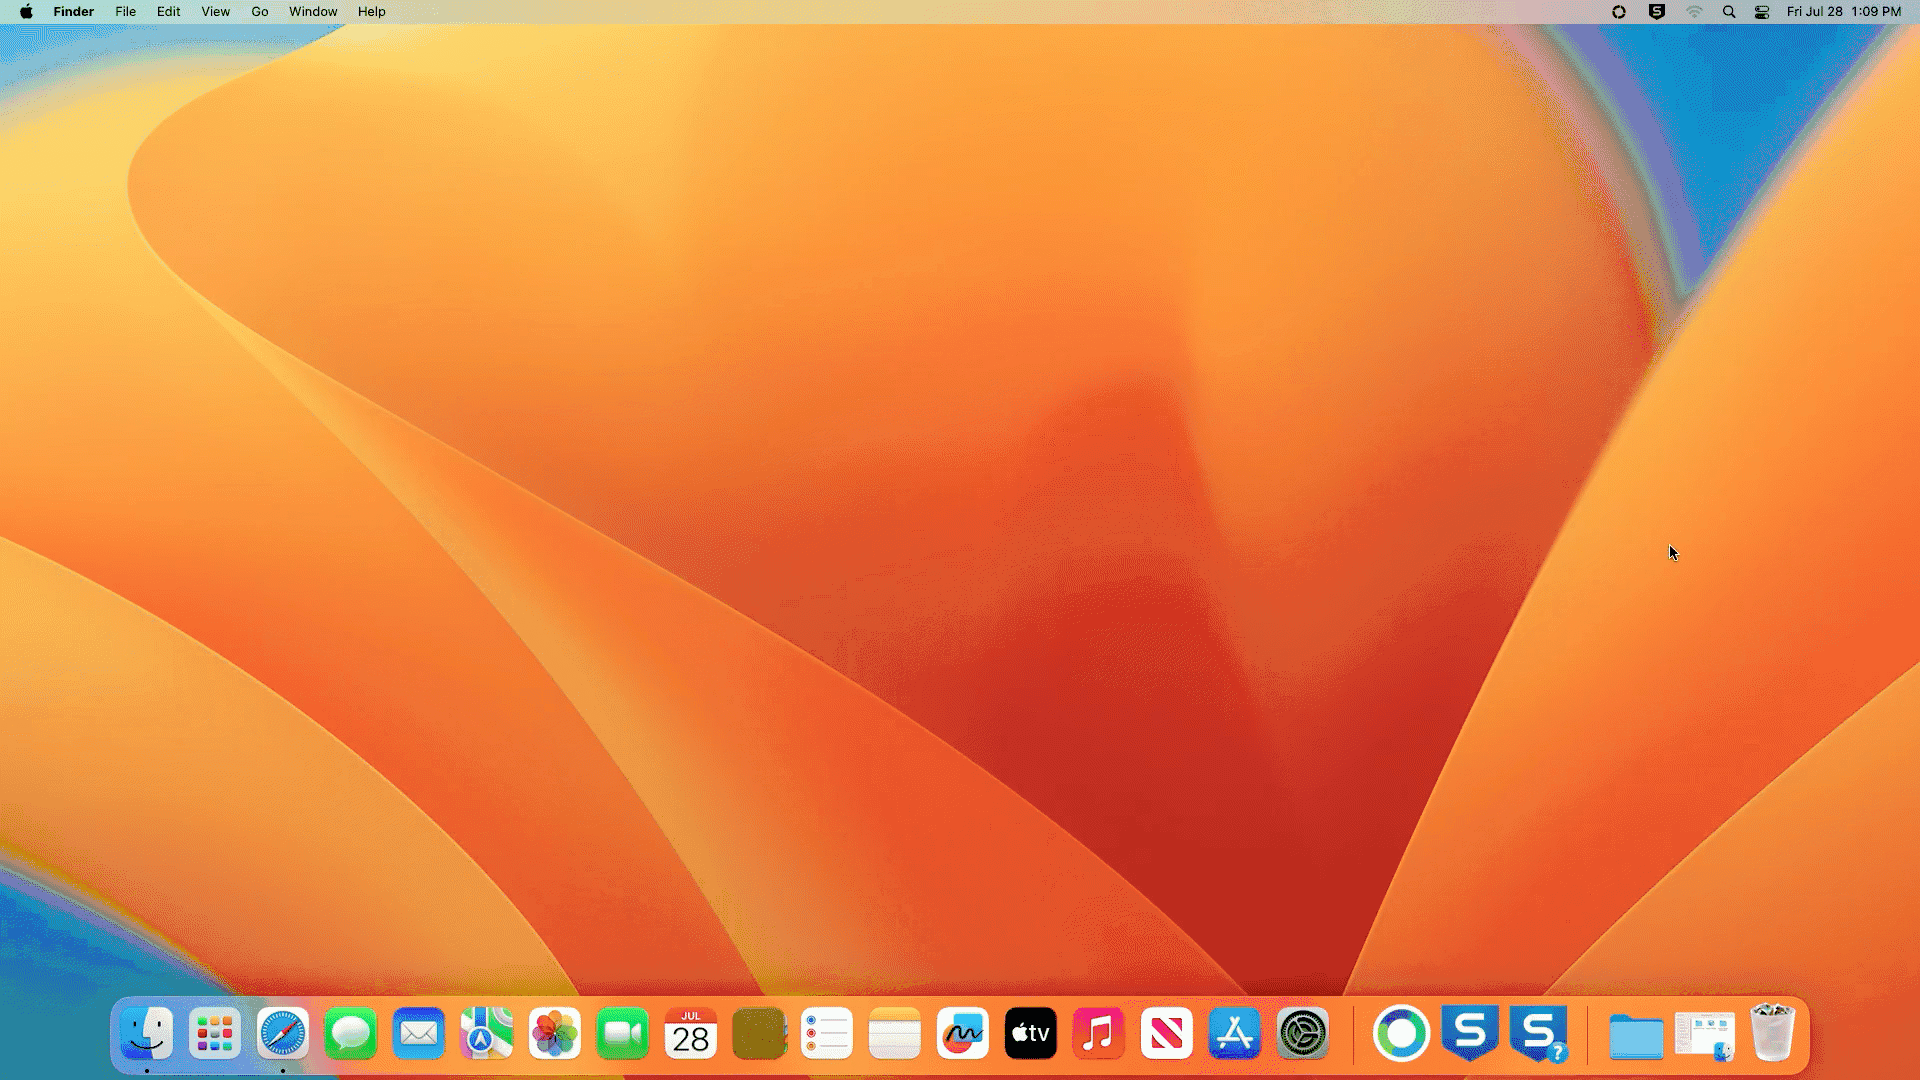Image resolution: width=1920 pixels, height=1080 pixels.
Task: Launch FaceTime from the Dock
Action: pos(623,1033)
